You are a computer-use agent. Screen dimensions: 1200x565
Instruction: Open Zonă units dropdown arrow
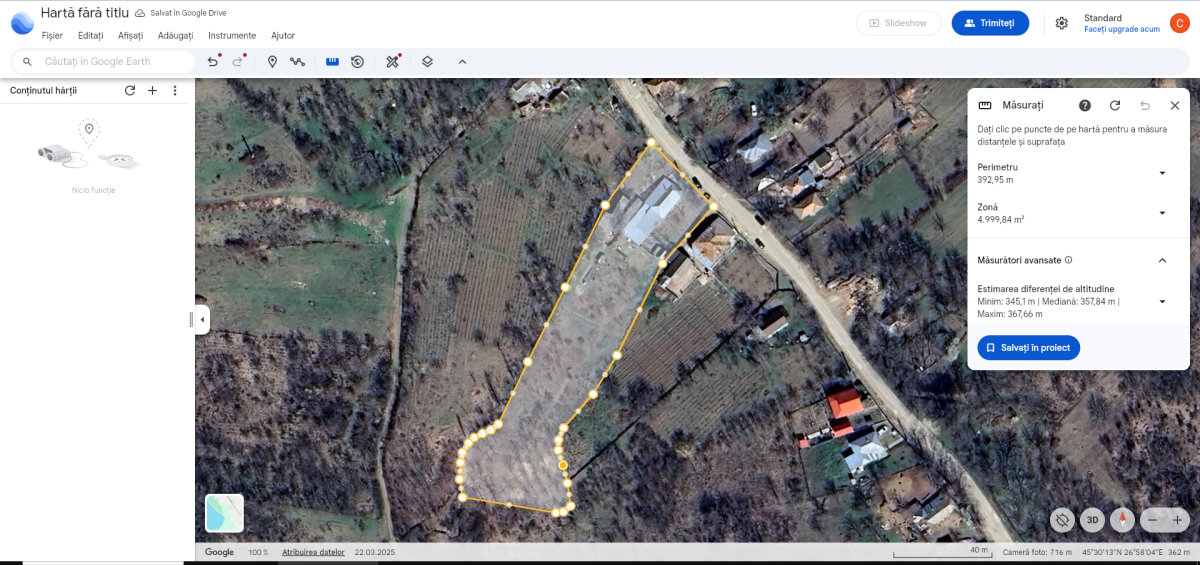pyautogui.click(x=1162, y=213)
